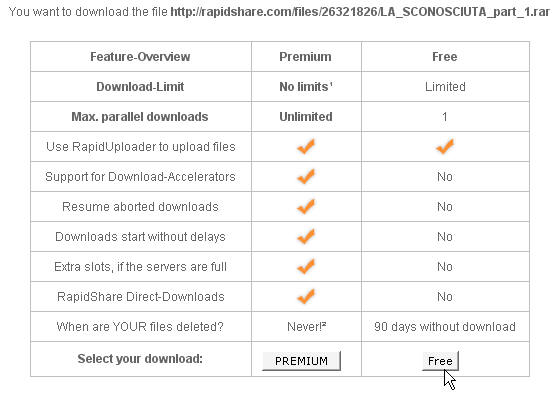This screenshot has width=553, height=394.
Task: Click the '90 days without download' cell
Action: tap(445, 327)
